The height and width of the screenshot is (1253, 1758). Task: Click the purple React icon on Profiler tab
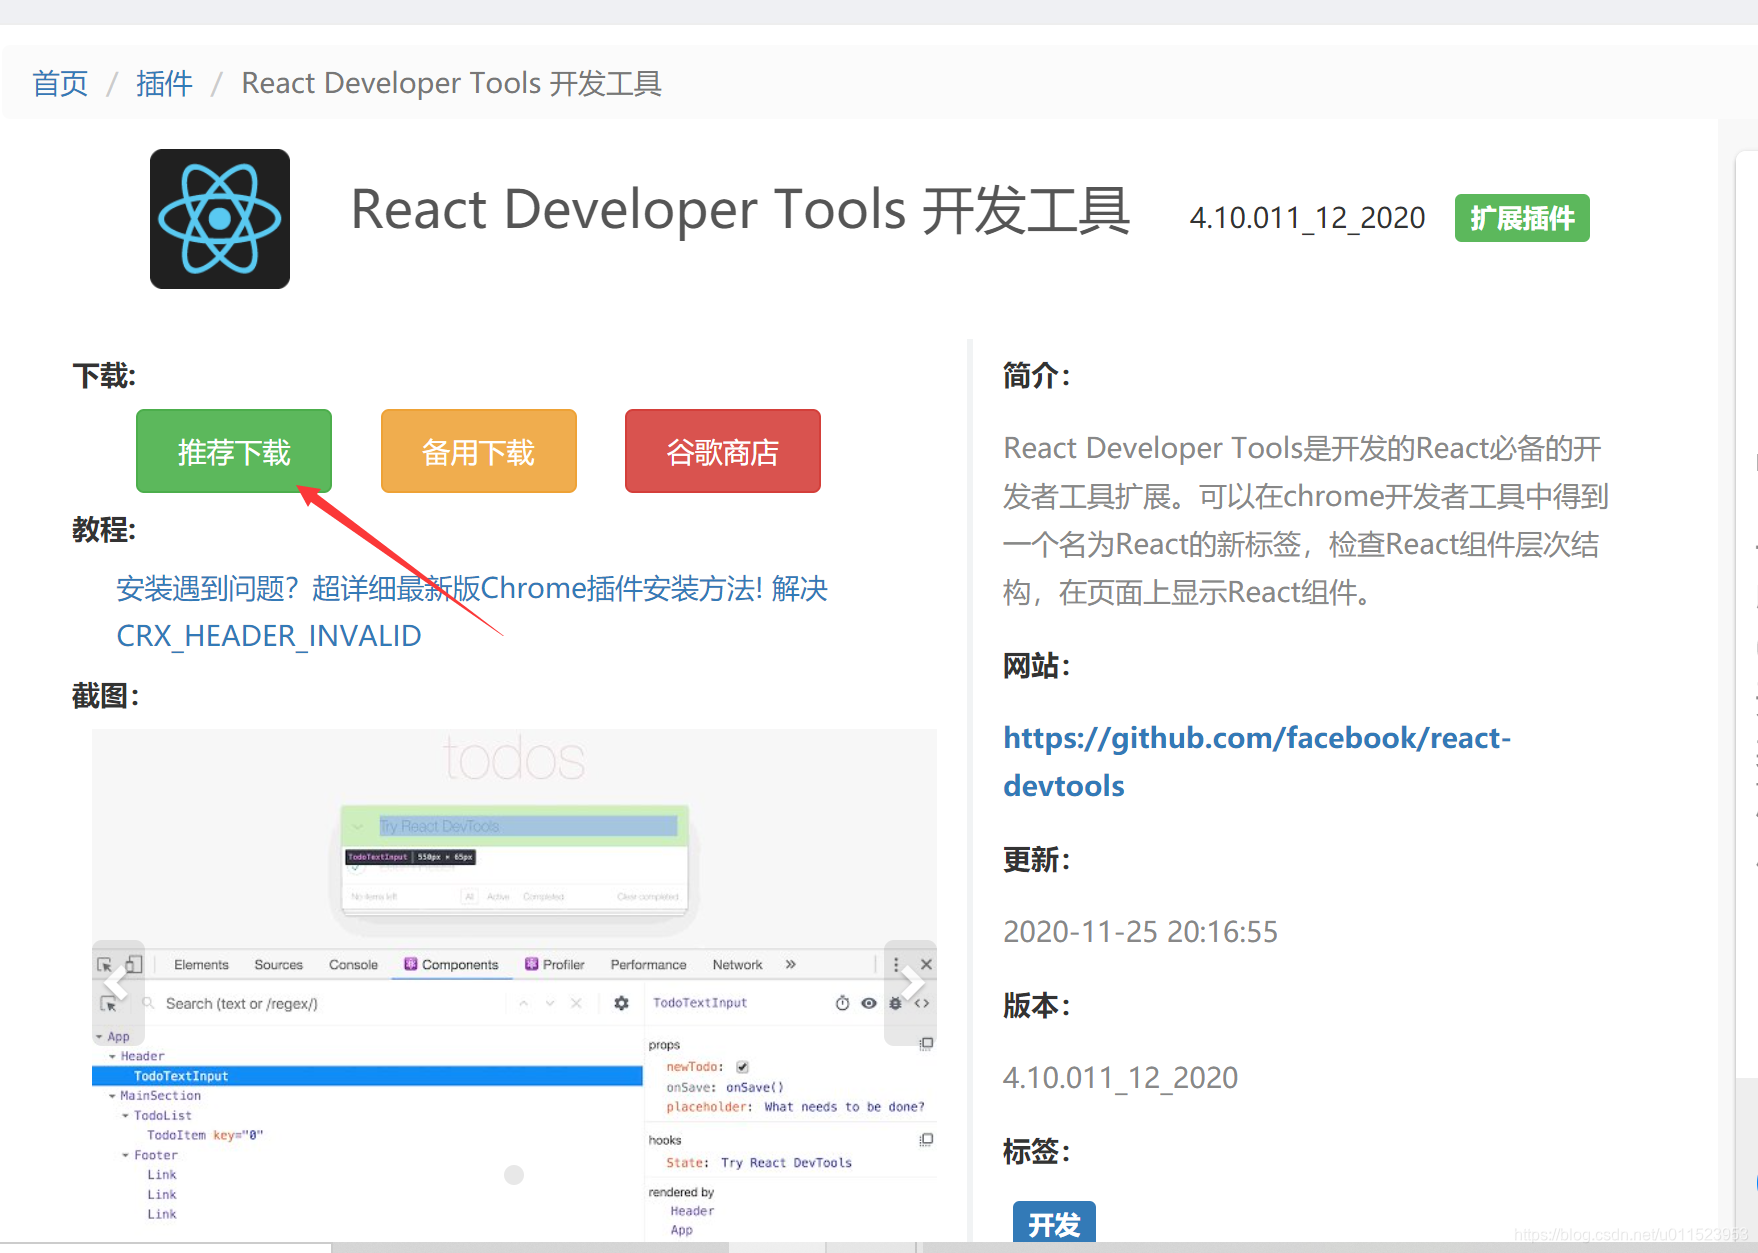[x=532, y=964]
